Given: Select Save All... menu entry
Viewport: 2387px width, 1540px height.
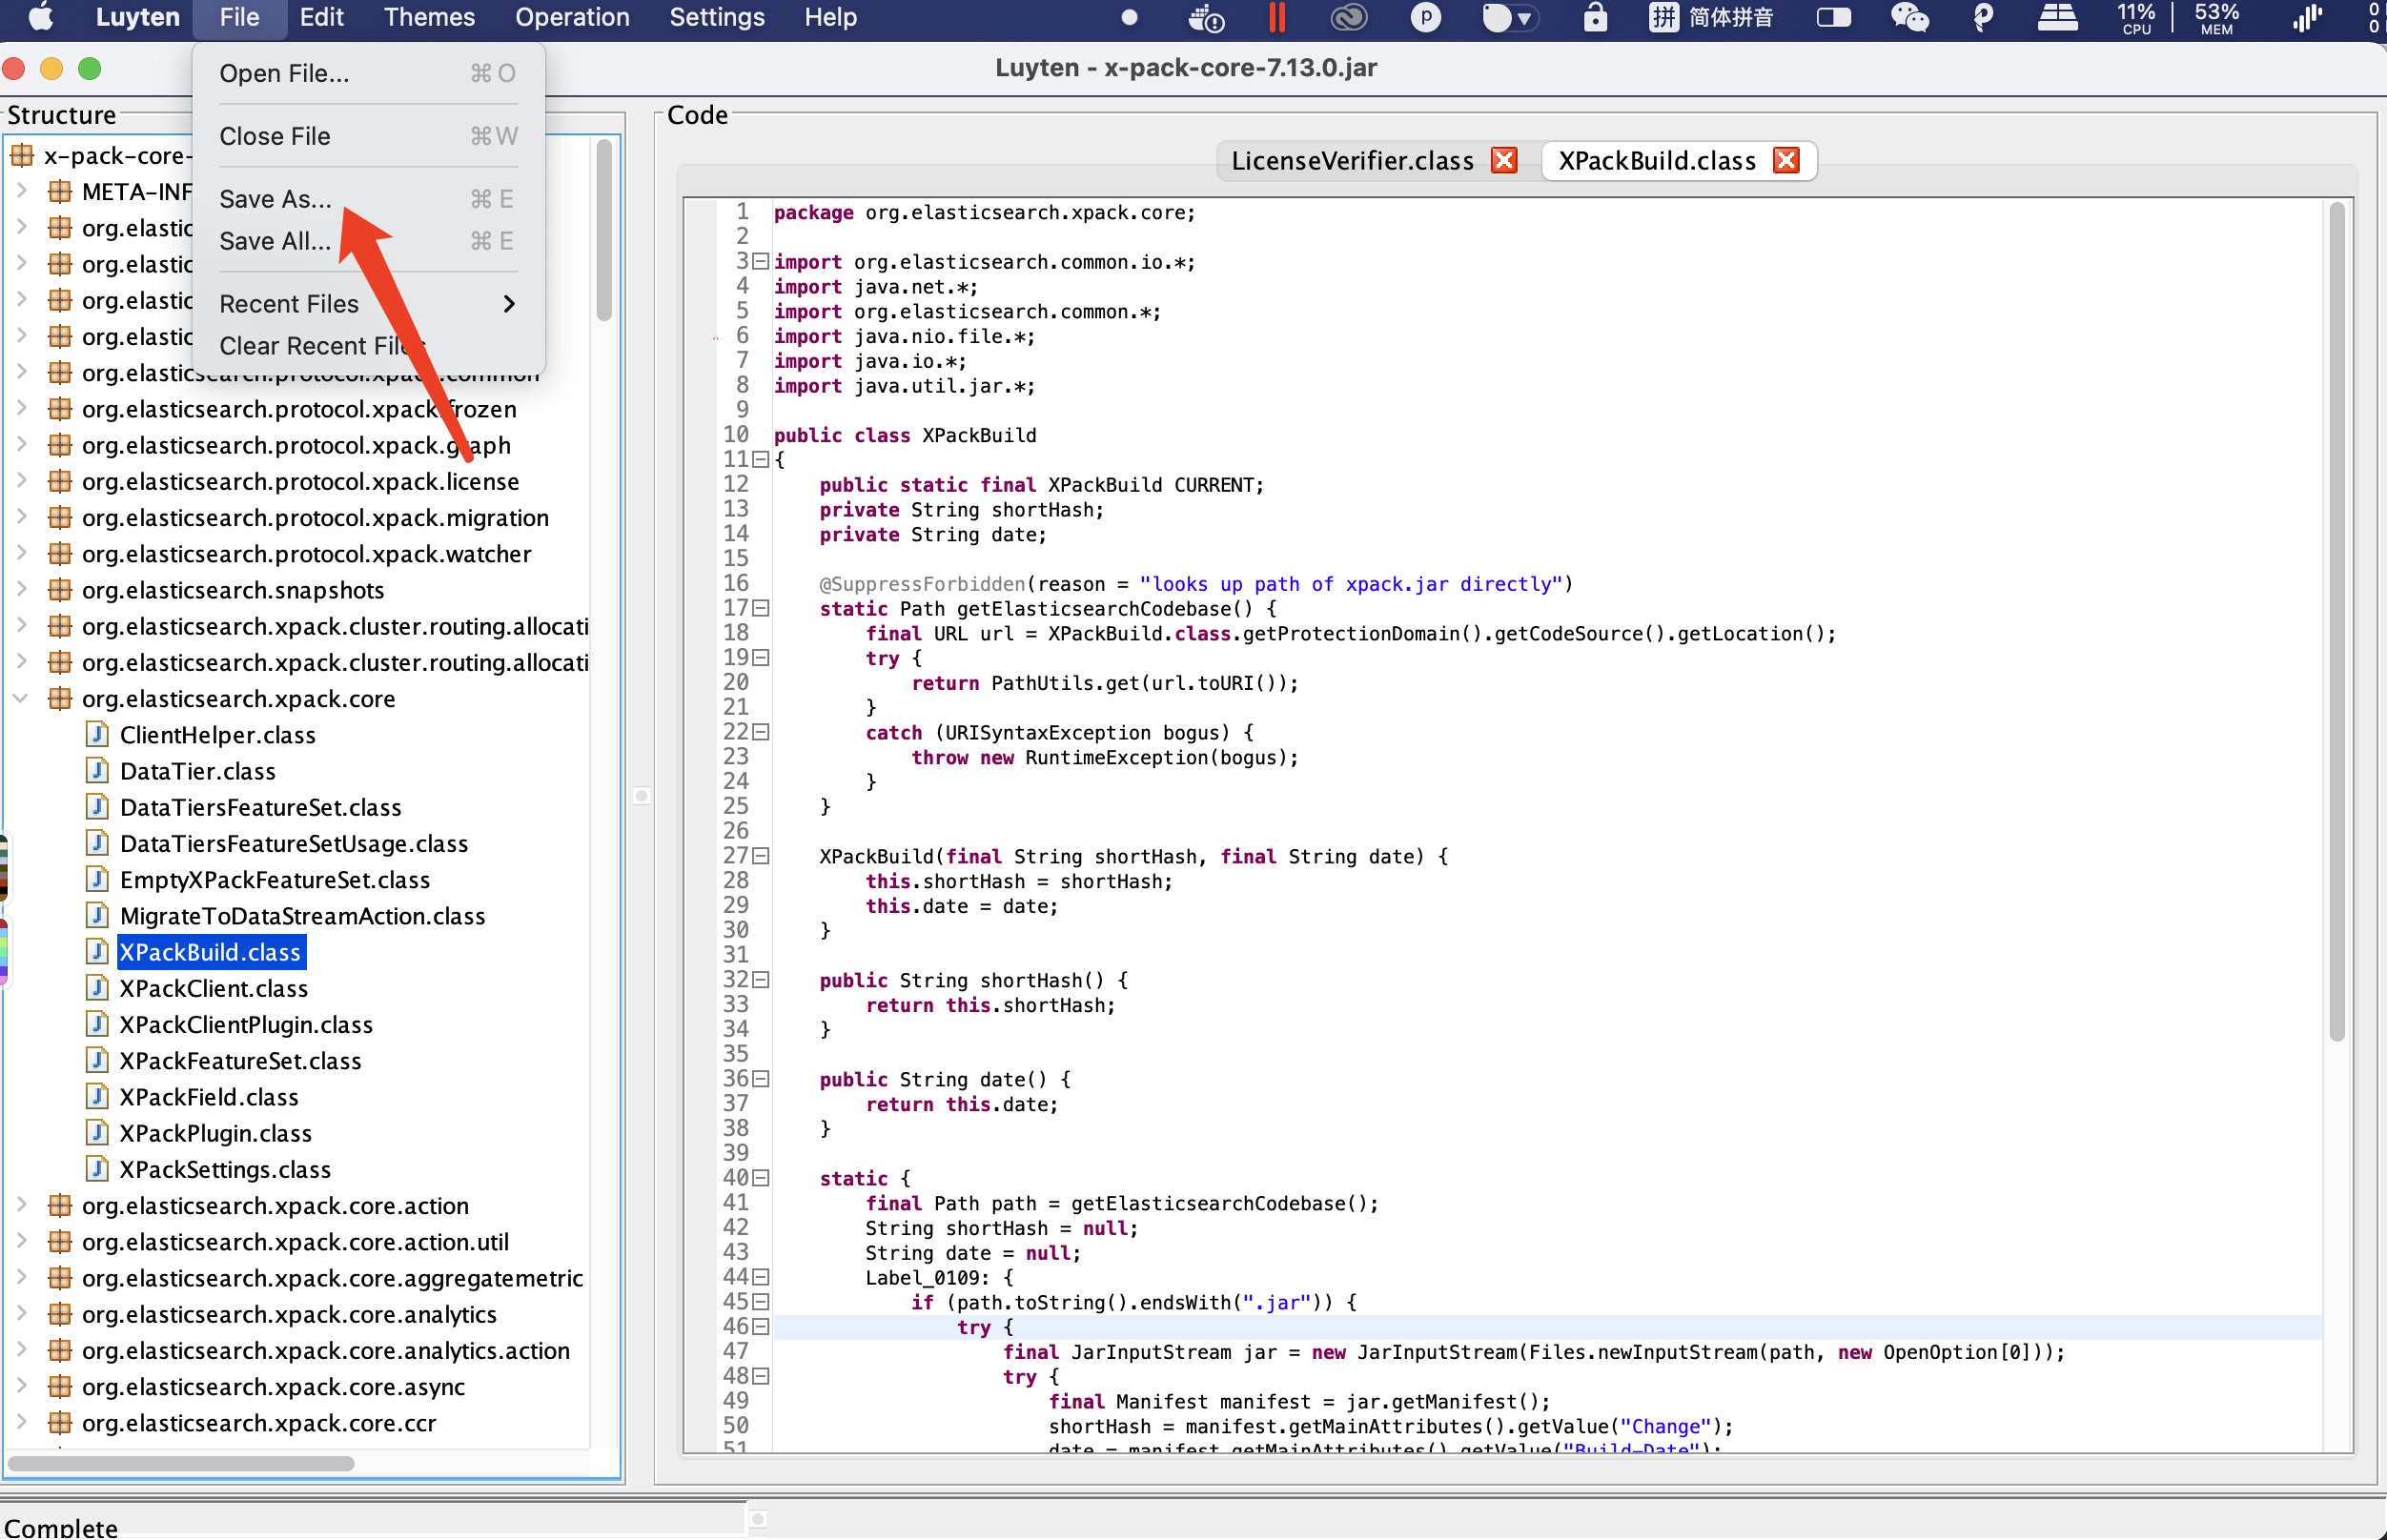Looking at the screenshot, I should pos(368,241).
